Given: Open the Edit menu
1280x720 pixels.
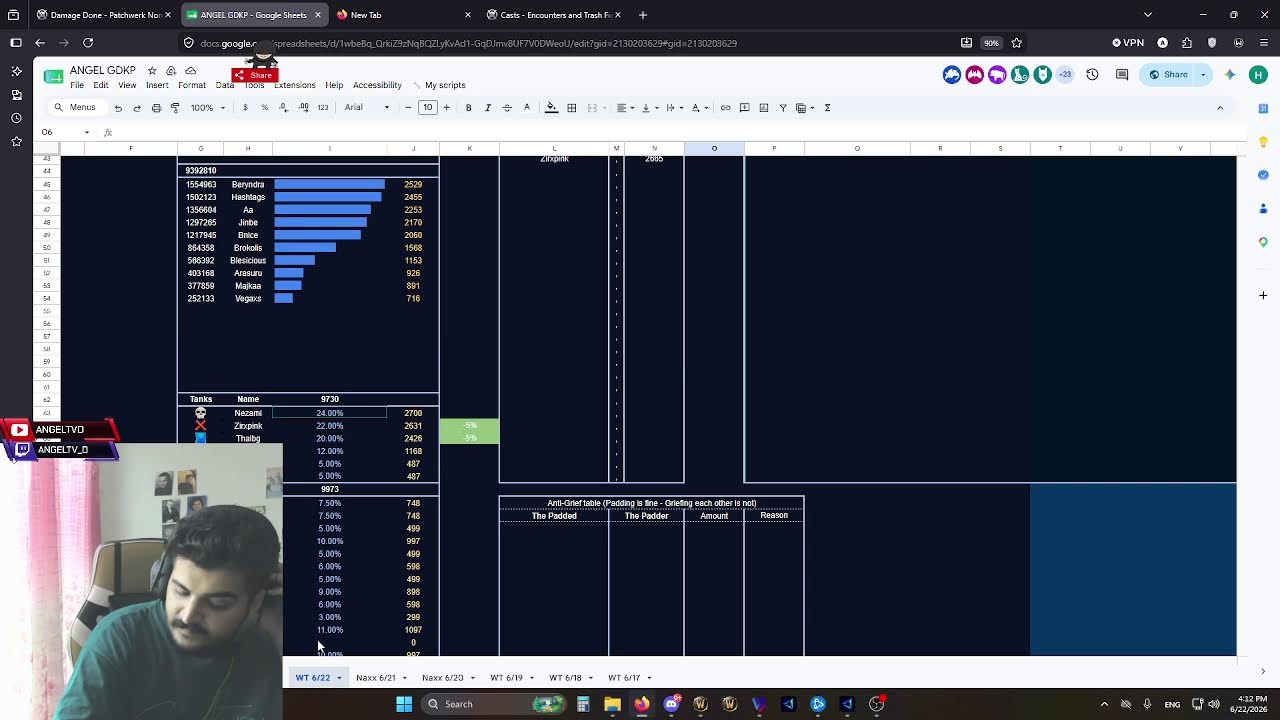Looking at the screenshot, I should (x=101, y=85).
